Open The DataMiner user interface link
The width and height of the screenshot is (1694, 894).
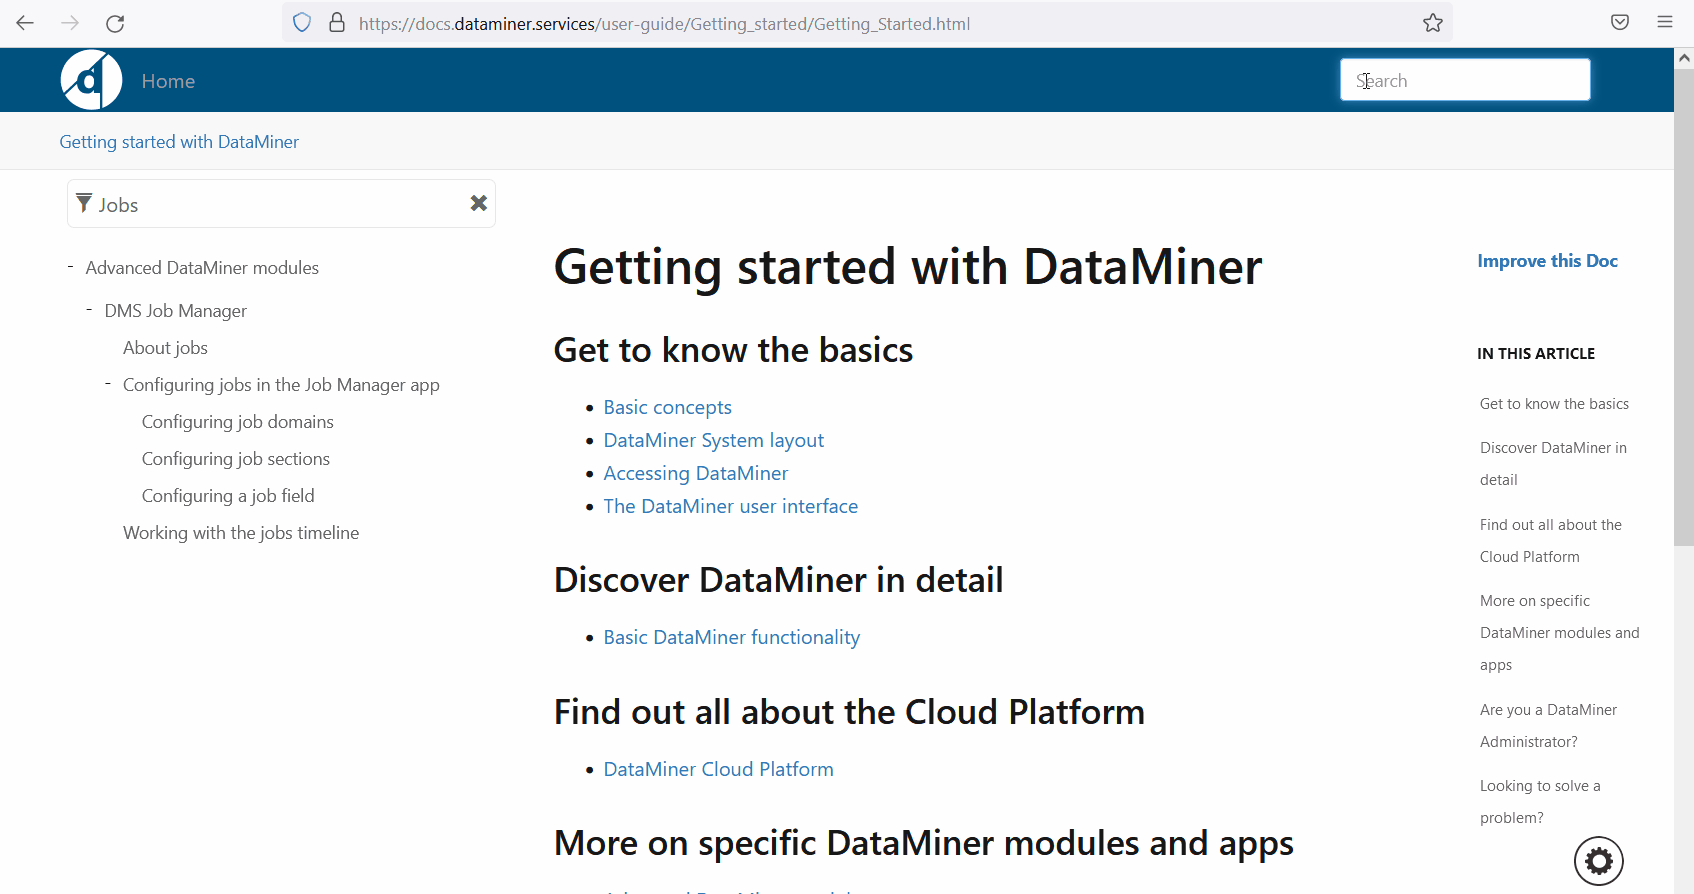[731, 507]
